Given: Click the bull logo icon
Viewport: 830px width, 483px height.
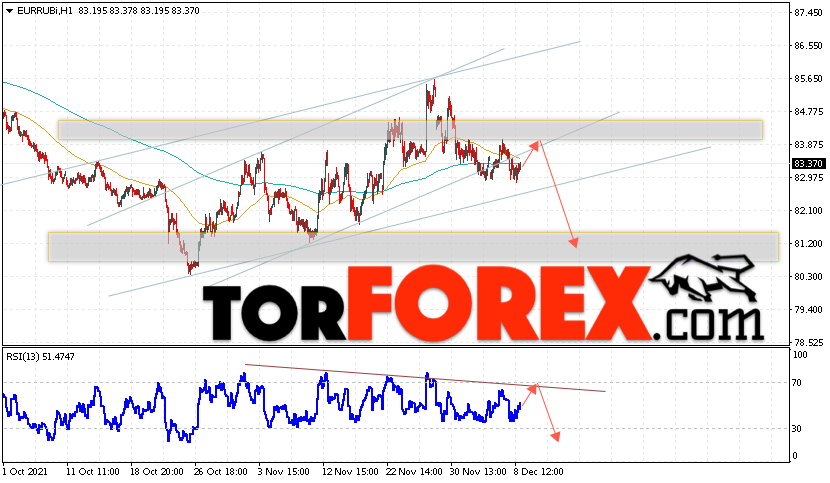Looking at the screenshot, I should [x=703, y=278].
